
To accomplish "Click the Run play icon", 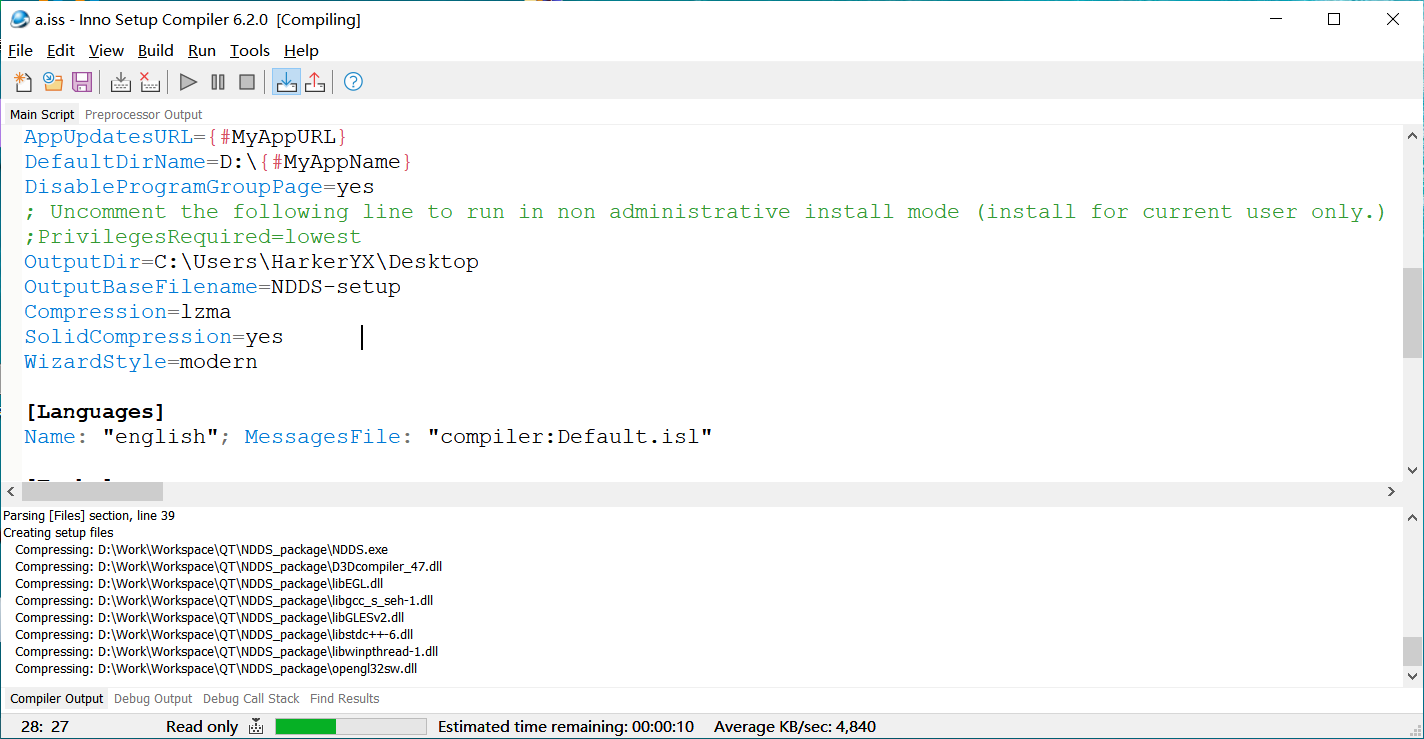I will (x=188, y=82).
